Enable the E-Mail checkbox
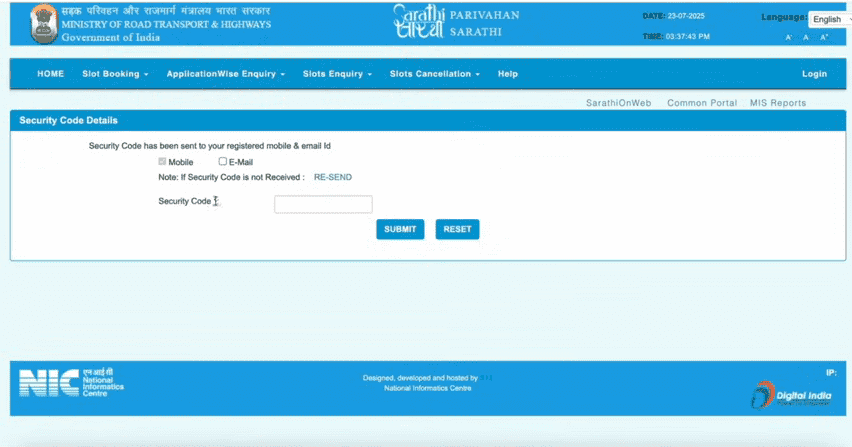The image size is (852, 447). [x=223, y=162]
